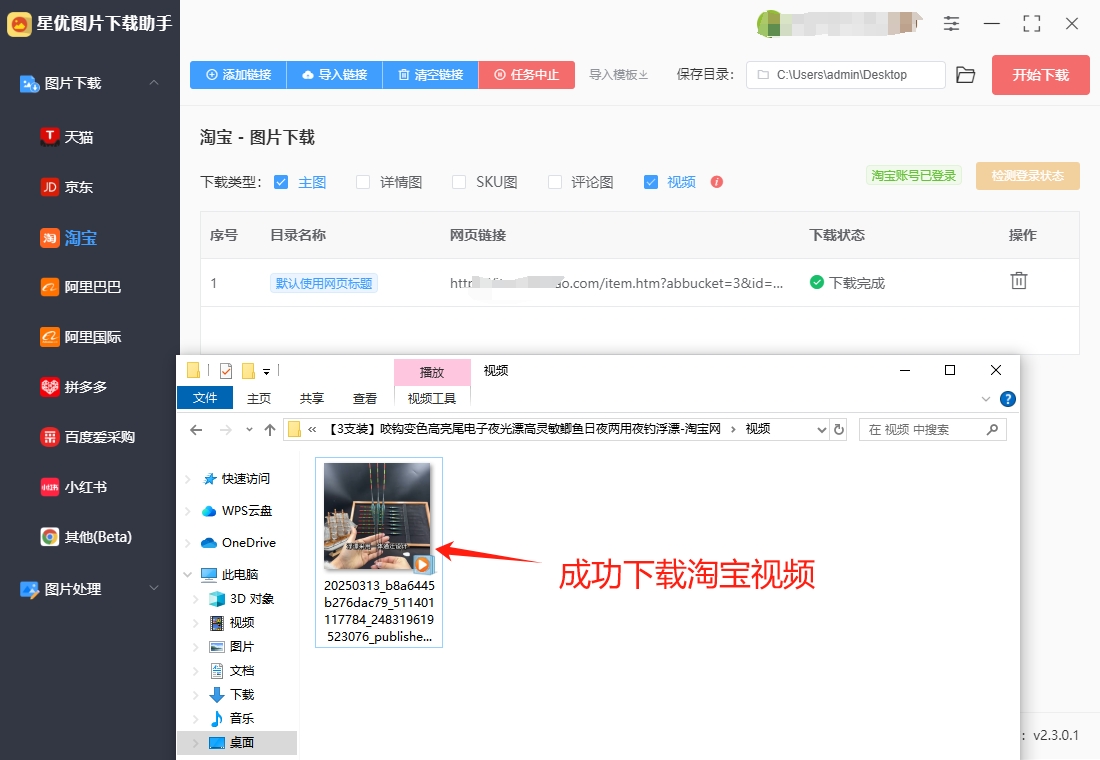Collapse the 图片下载 sidebar section

point(154,83)
